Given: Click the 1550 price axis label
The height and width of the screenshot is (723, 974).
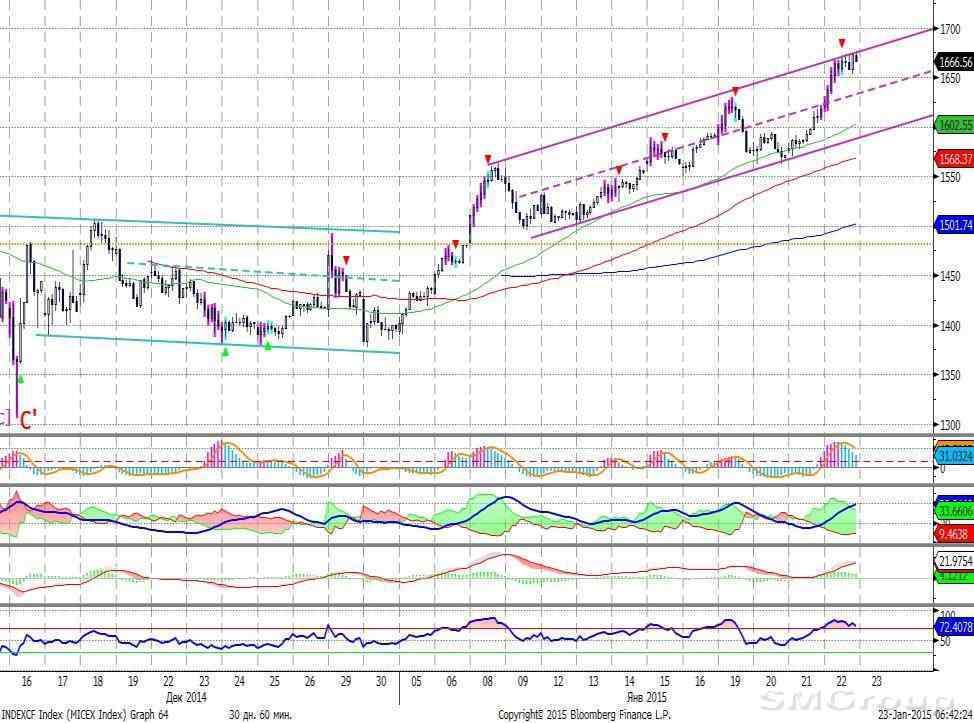Looking at the screenshot, I should coord(950,178).
